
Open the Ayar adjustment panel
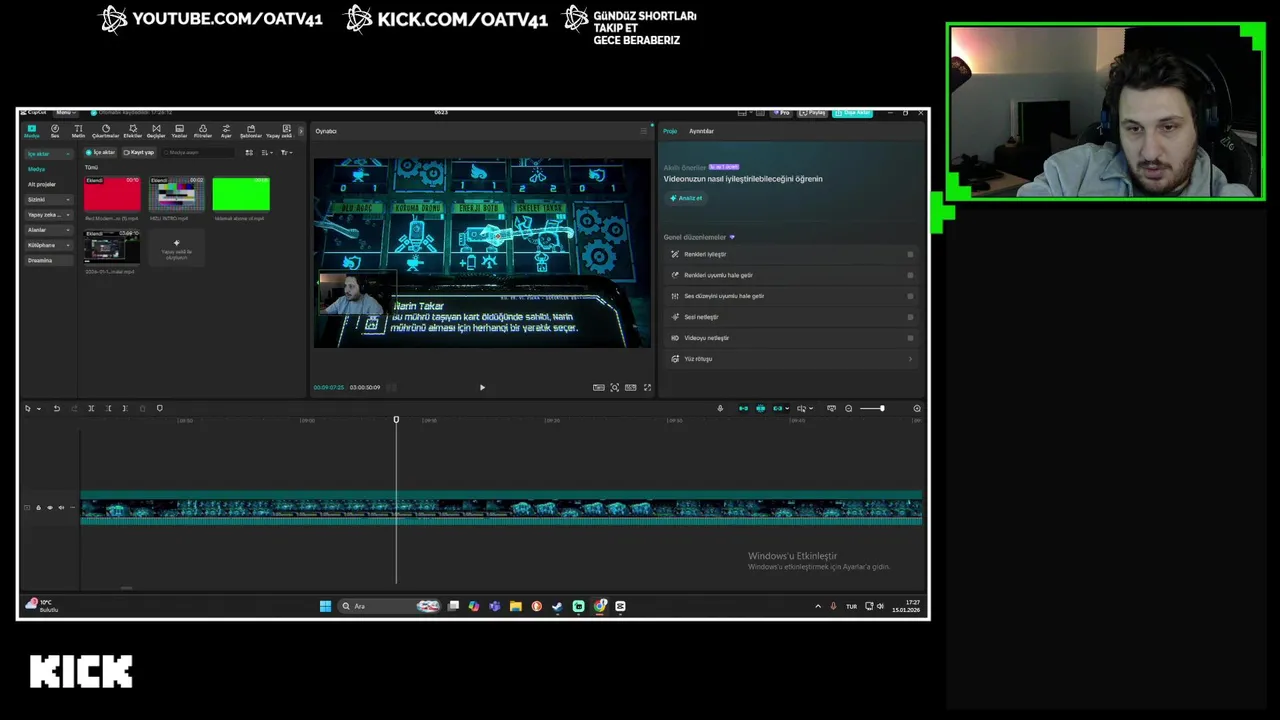226,131
